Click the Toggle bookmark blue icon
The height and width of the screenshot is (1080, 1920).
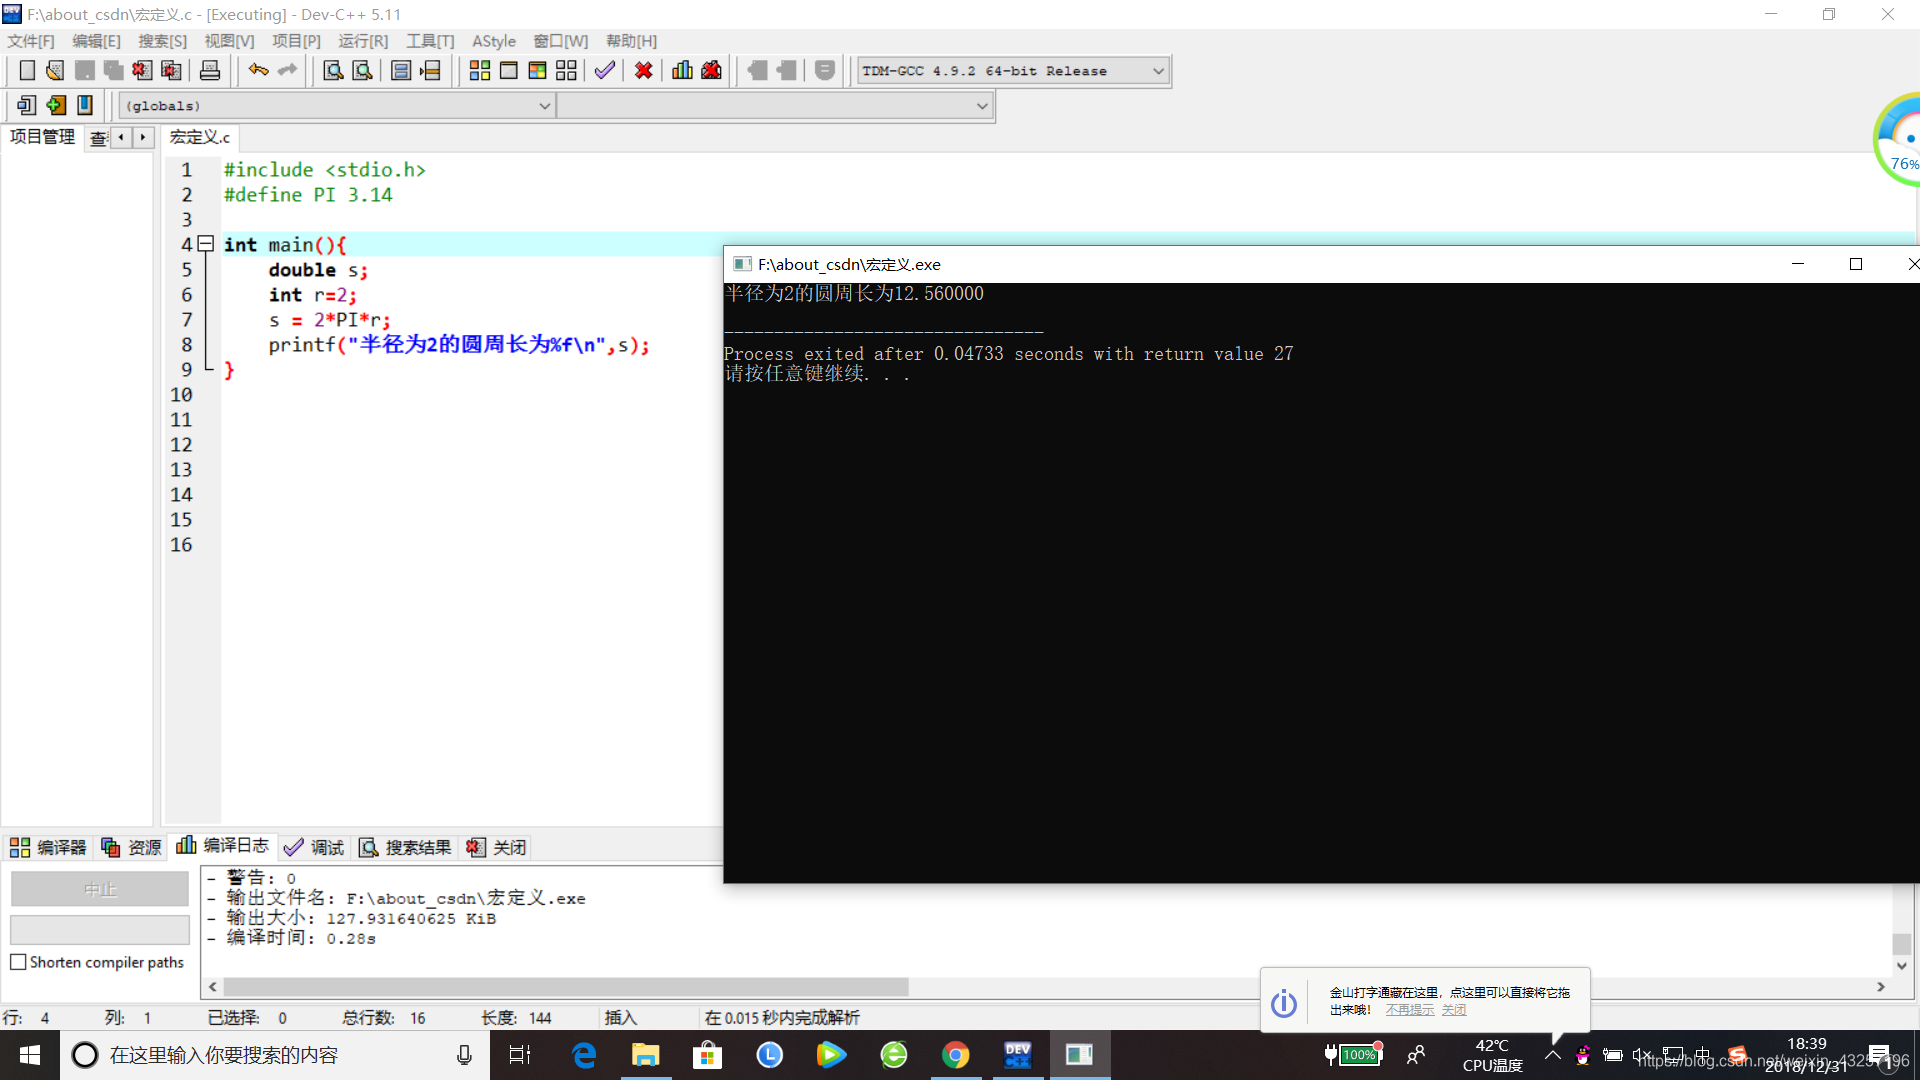85,105
